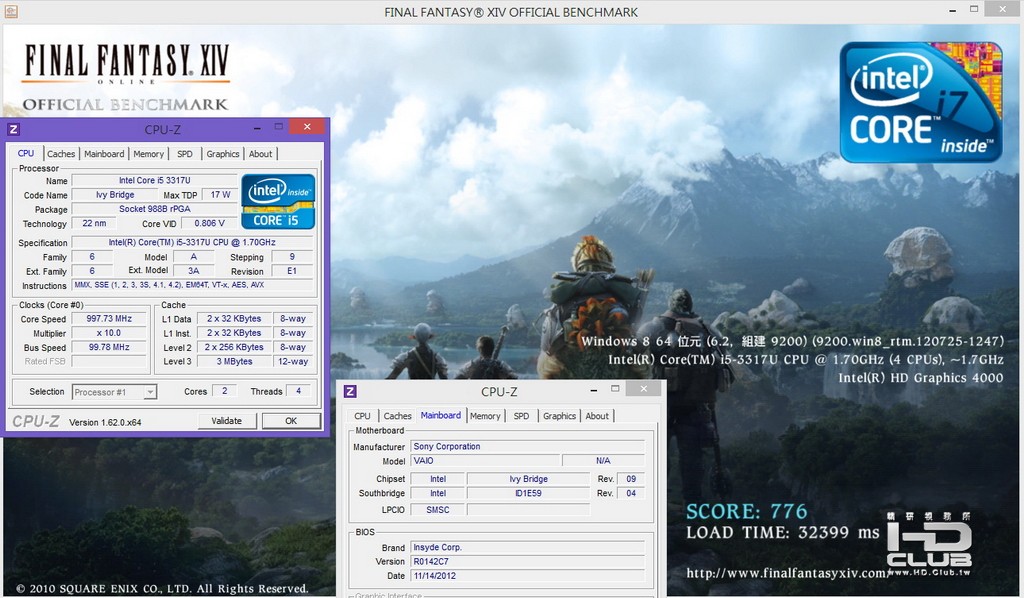Viewport: 1024px width, 598px height.
Task: Open Graphics tab in the Mainboard CPU-Z window
Action: point(559,416)
